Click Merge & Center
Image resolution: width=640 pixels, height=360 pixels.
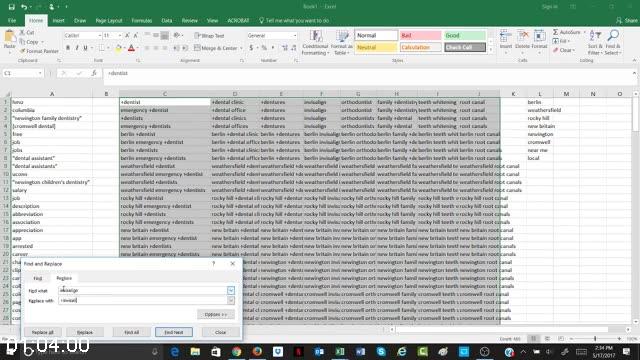tap(216, 48)
